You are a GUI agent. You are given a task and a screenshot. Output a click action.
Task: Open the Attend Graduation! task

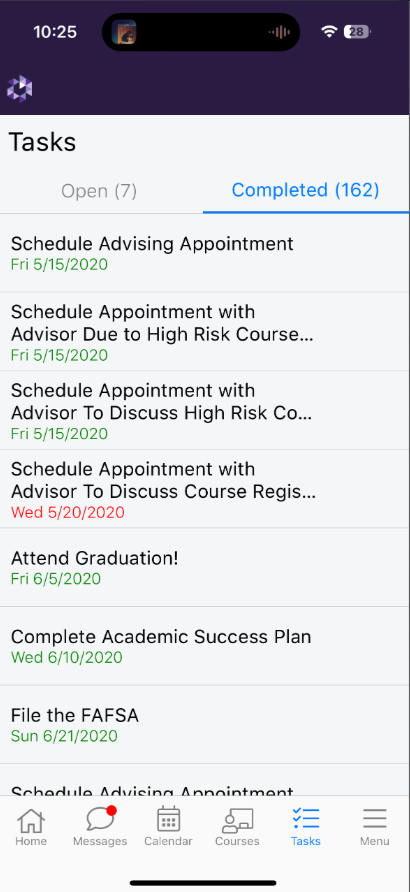205,568
